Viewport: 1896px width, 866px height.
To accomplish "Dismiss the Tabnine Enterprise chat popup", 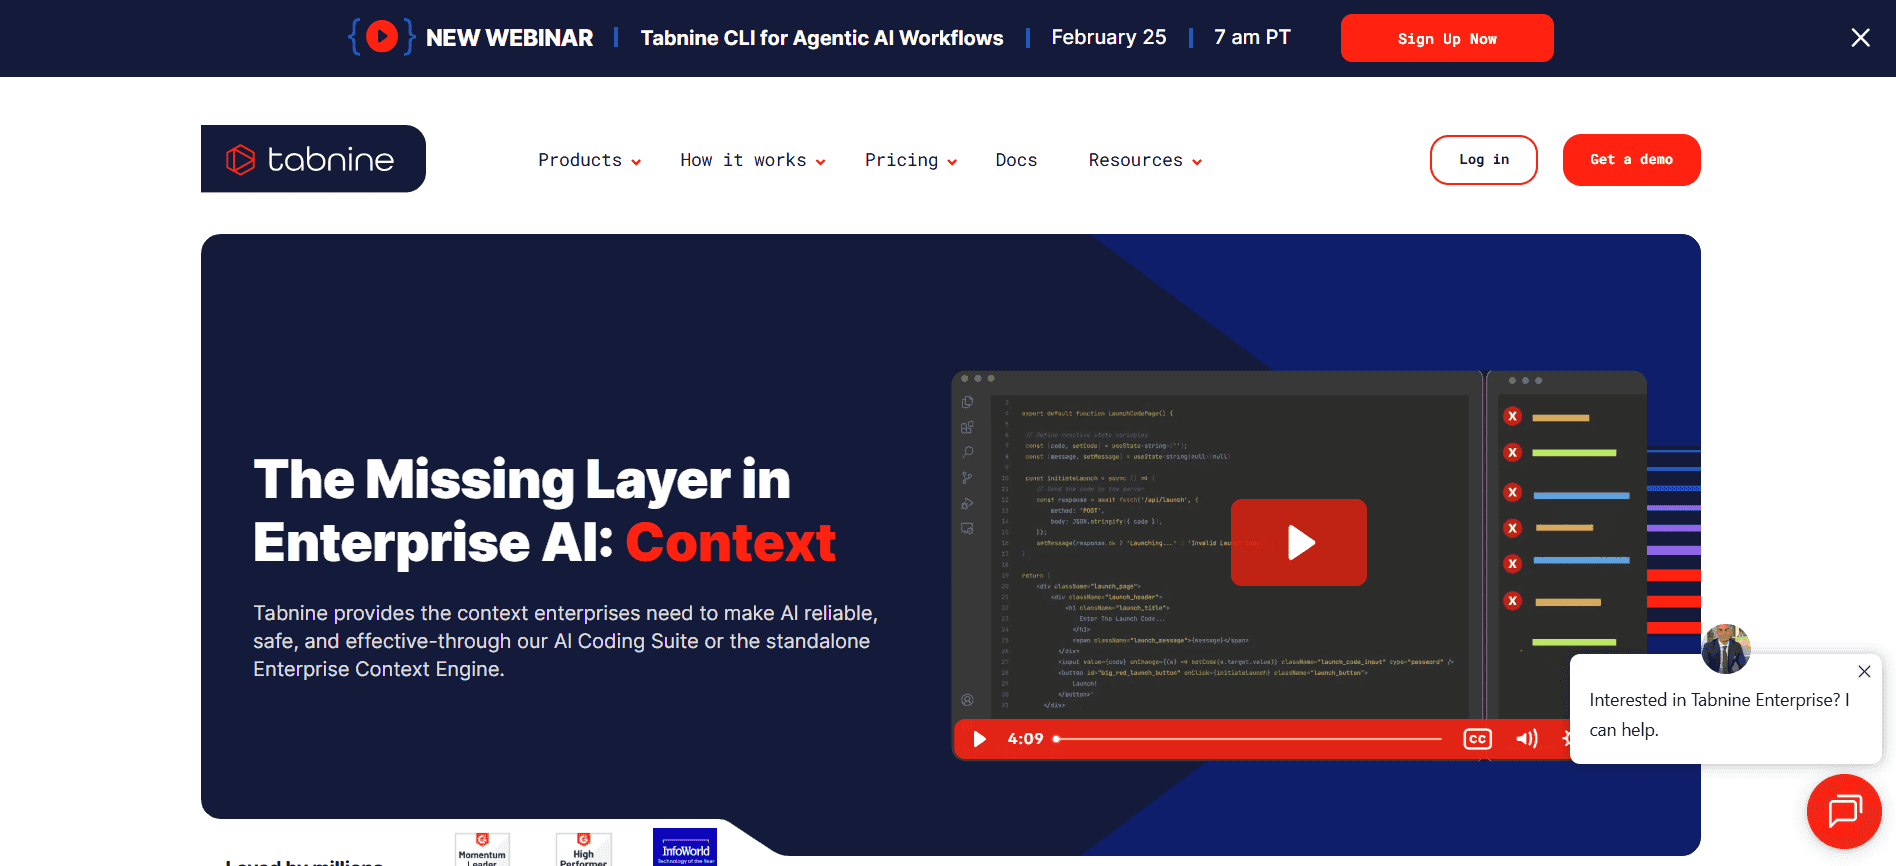I will pyautogui.click(x=1864, y=672).
